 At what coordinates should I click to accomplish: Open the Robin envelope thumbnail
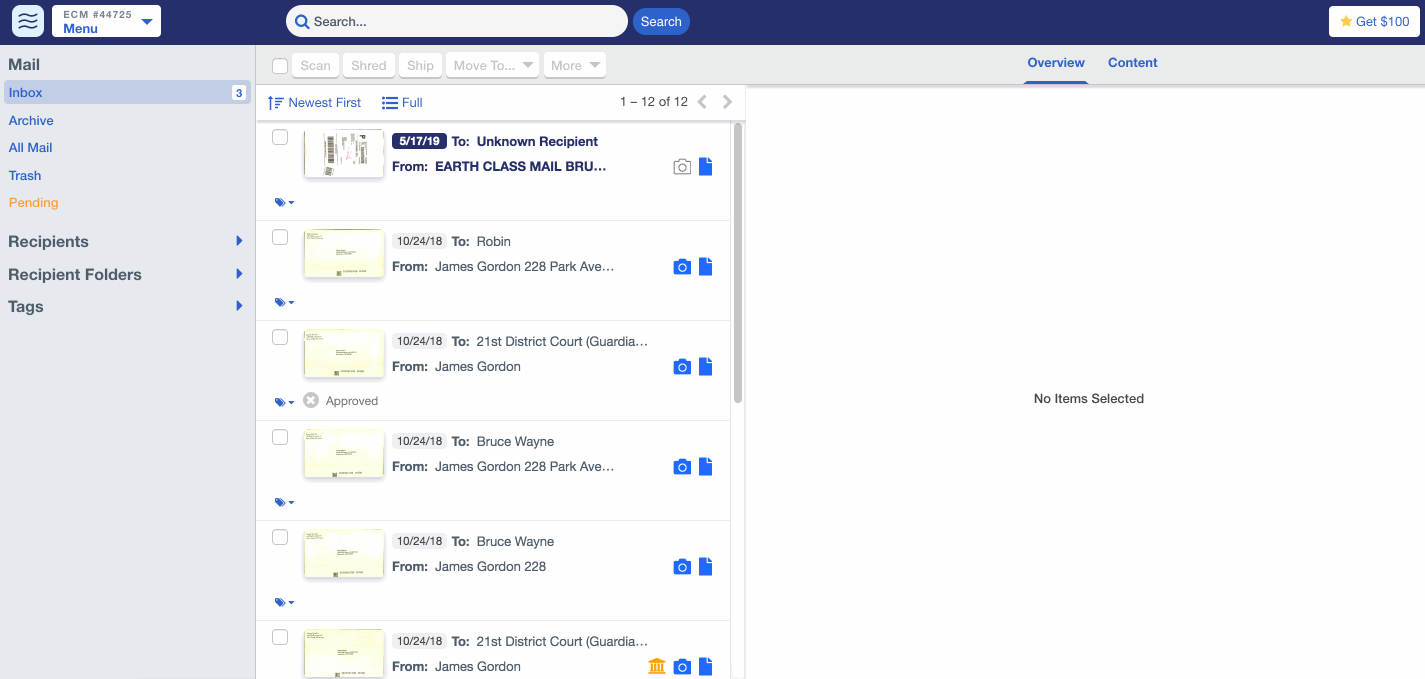344,254
